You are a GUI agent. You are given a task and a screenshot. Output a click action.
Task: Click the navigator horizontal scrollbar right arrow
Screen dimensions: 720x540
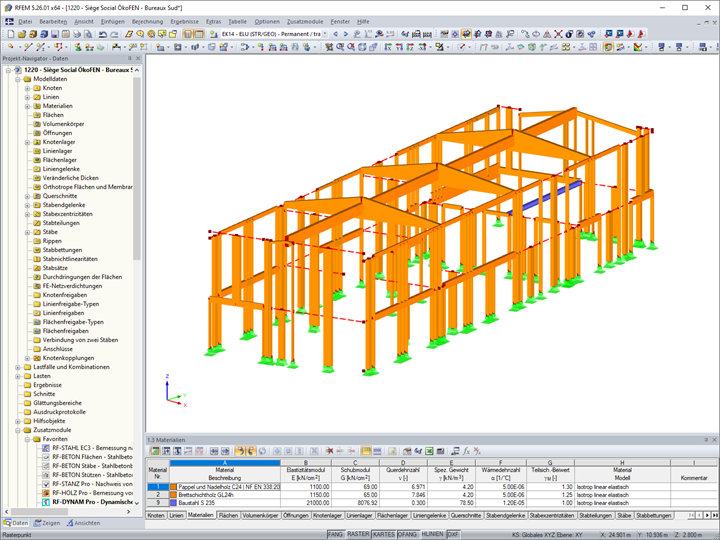(x=129, y=512)
